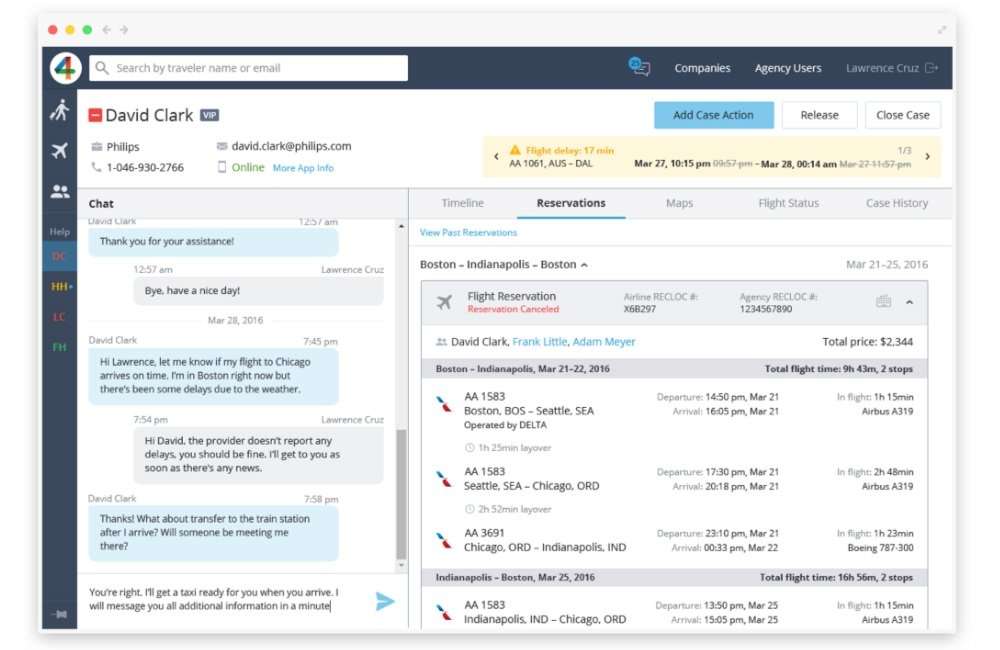The width and height of the screenshot is (1000, 650).
Task: Click the chat scrollbar down arrow
Action: (x=401, y=565)
